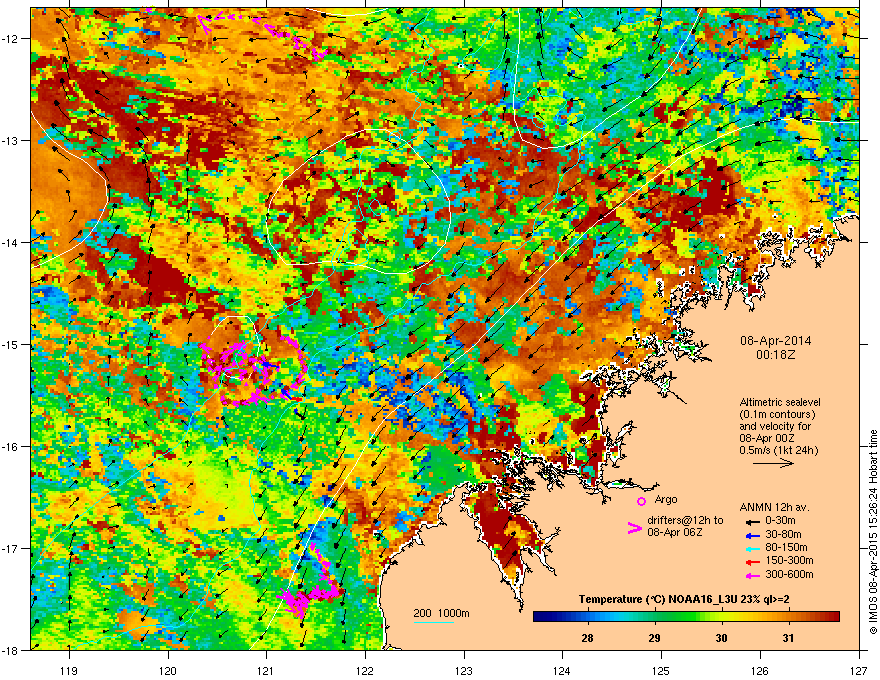Click longitude axis label 125

tap(661, 670)
